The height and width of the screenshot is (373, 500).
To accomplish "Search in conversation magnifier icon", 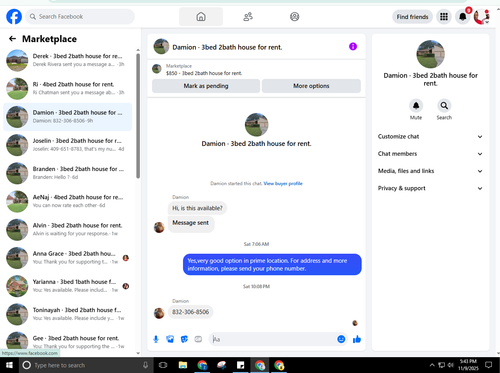I will click(x=444, y=106).
